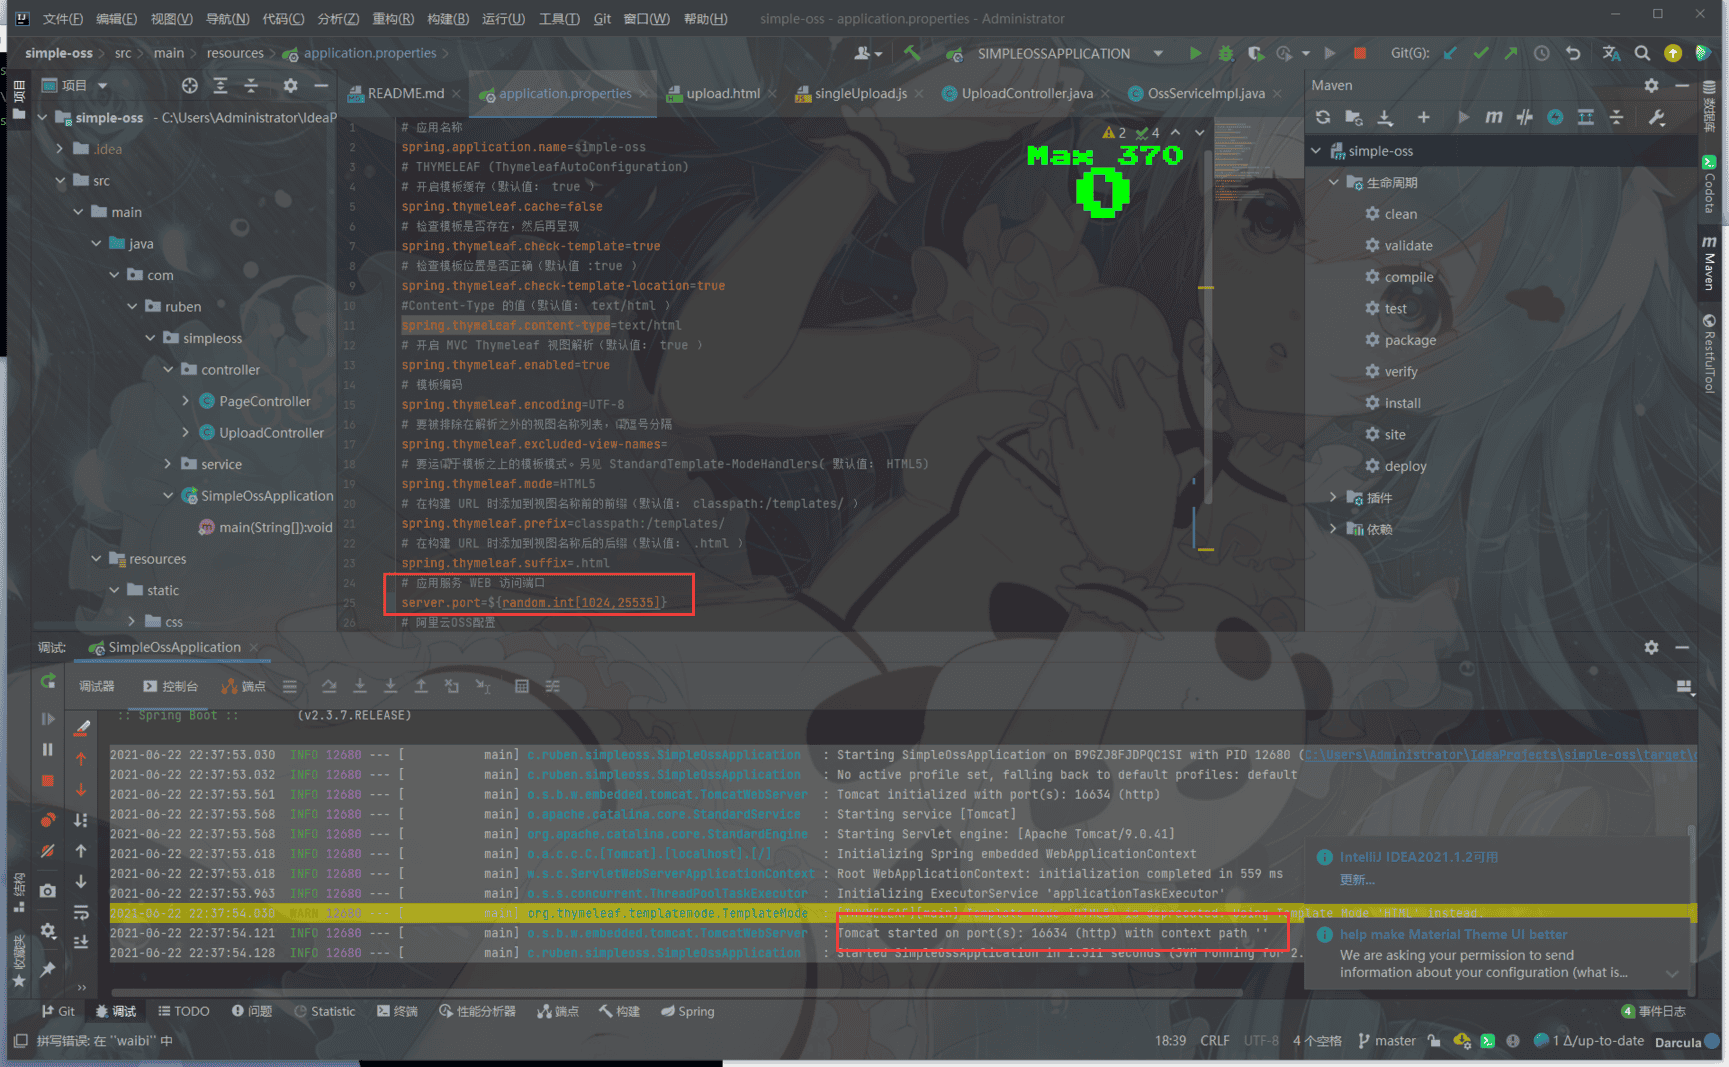
Task: Toggle soft-wrap in the console
Action: click(x=81, y=912)
